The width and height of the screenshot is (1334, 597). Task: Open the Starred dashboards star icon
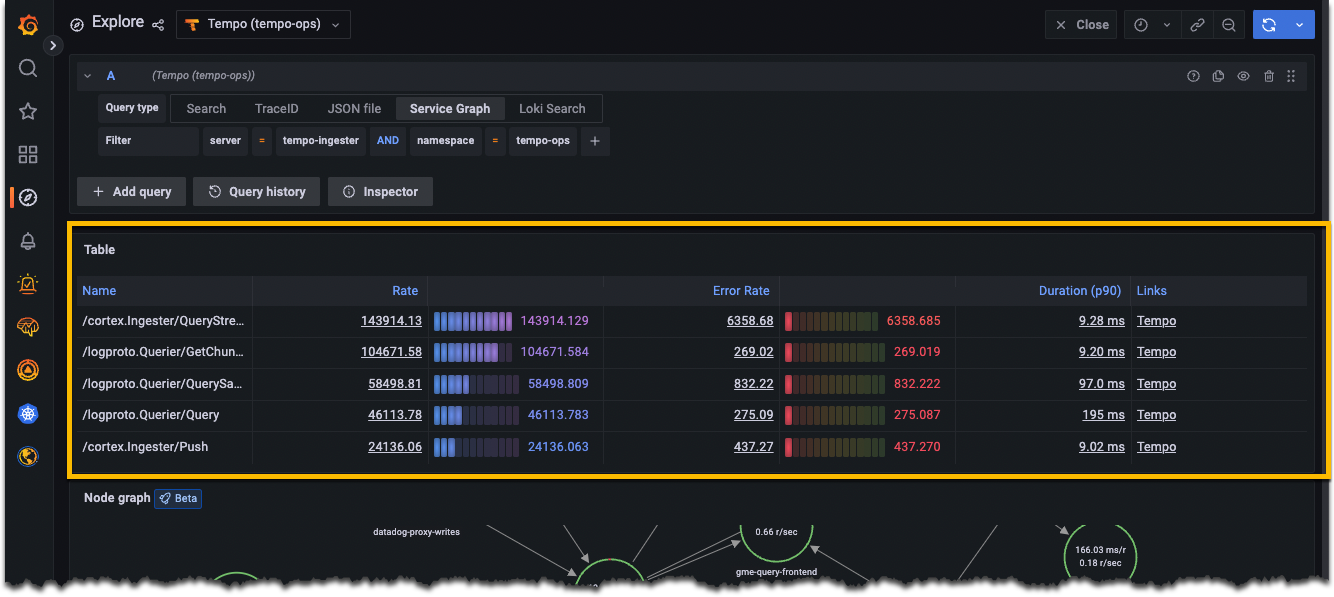click(27, 111)
